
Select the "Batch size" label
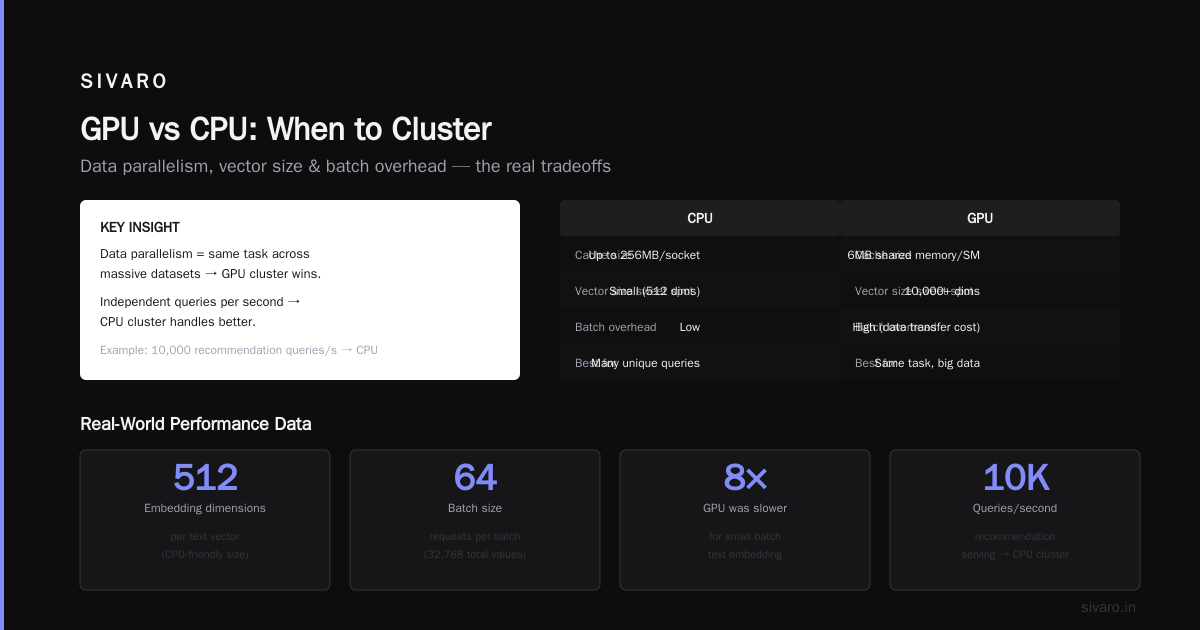[475, 508]
